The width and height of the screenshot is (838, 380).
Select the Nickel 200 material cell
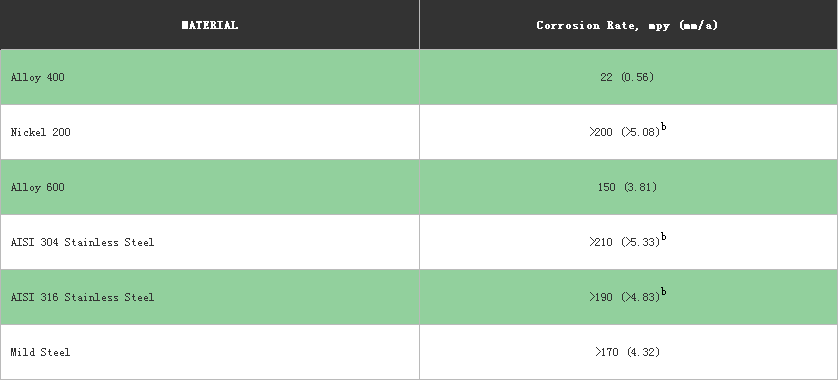point(210,132)
